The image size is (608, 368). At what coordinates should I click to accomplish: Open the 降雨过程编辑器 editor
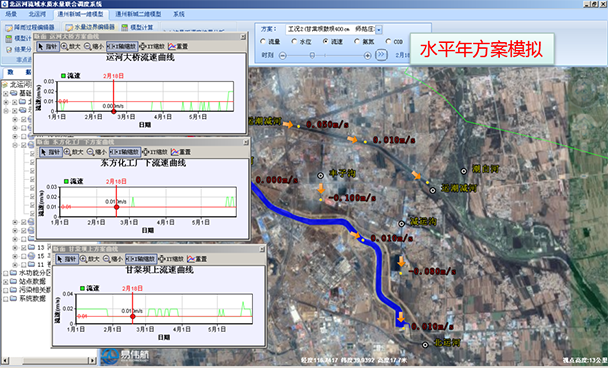tap(30, 28)
